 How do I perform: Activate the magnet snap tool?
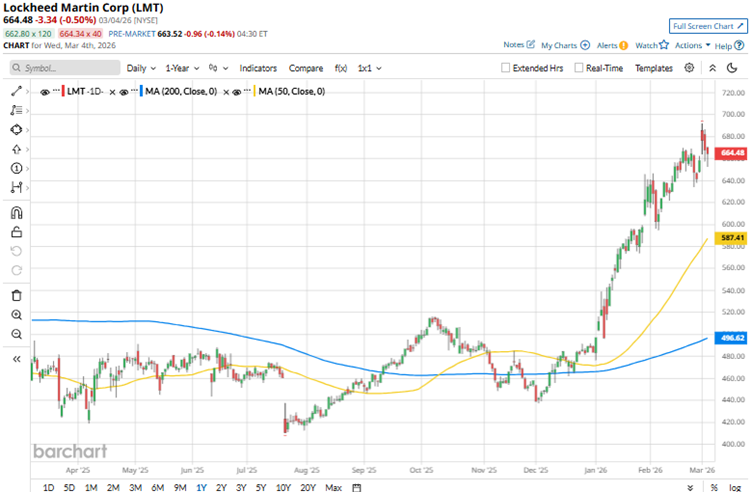[16, 212]
